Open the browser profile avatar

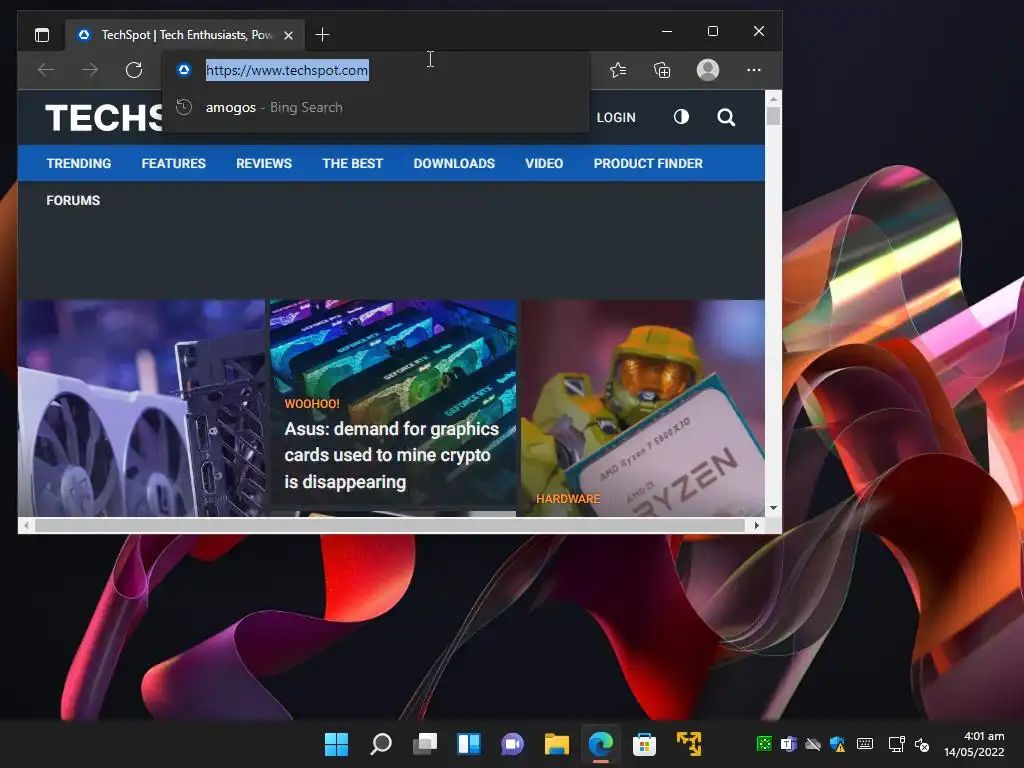[x=708, y=70]
